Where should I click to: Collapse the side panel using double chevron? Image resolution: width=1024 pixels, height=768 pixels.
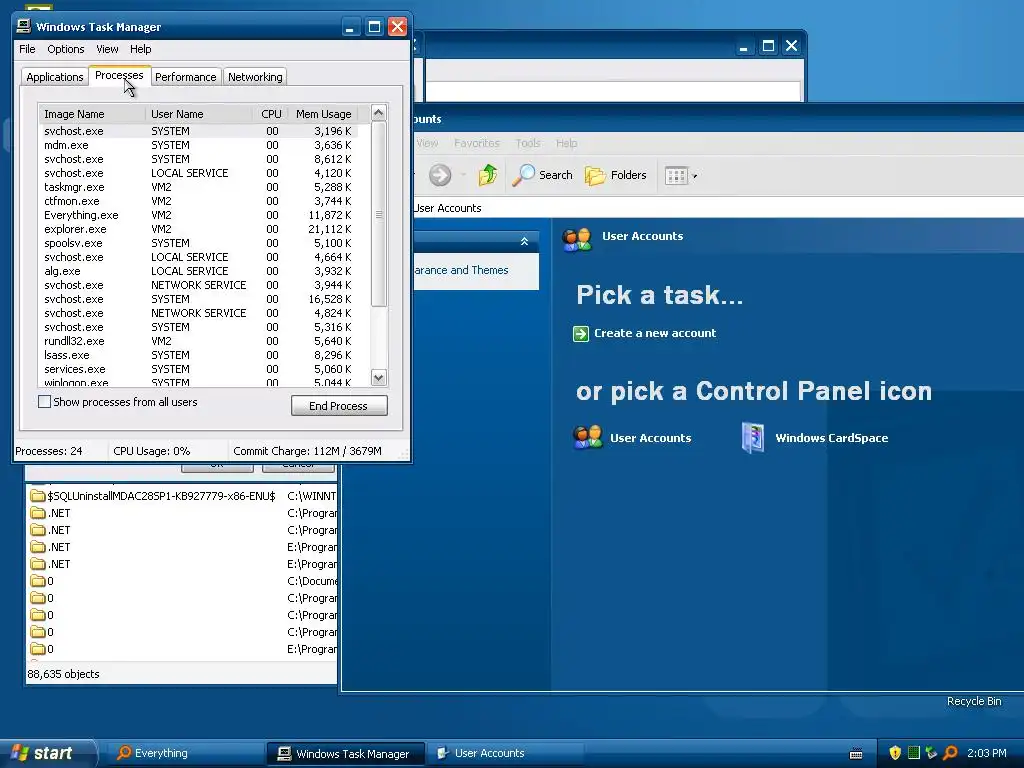(524, 242)
